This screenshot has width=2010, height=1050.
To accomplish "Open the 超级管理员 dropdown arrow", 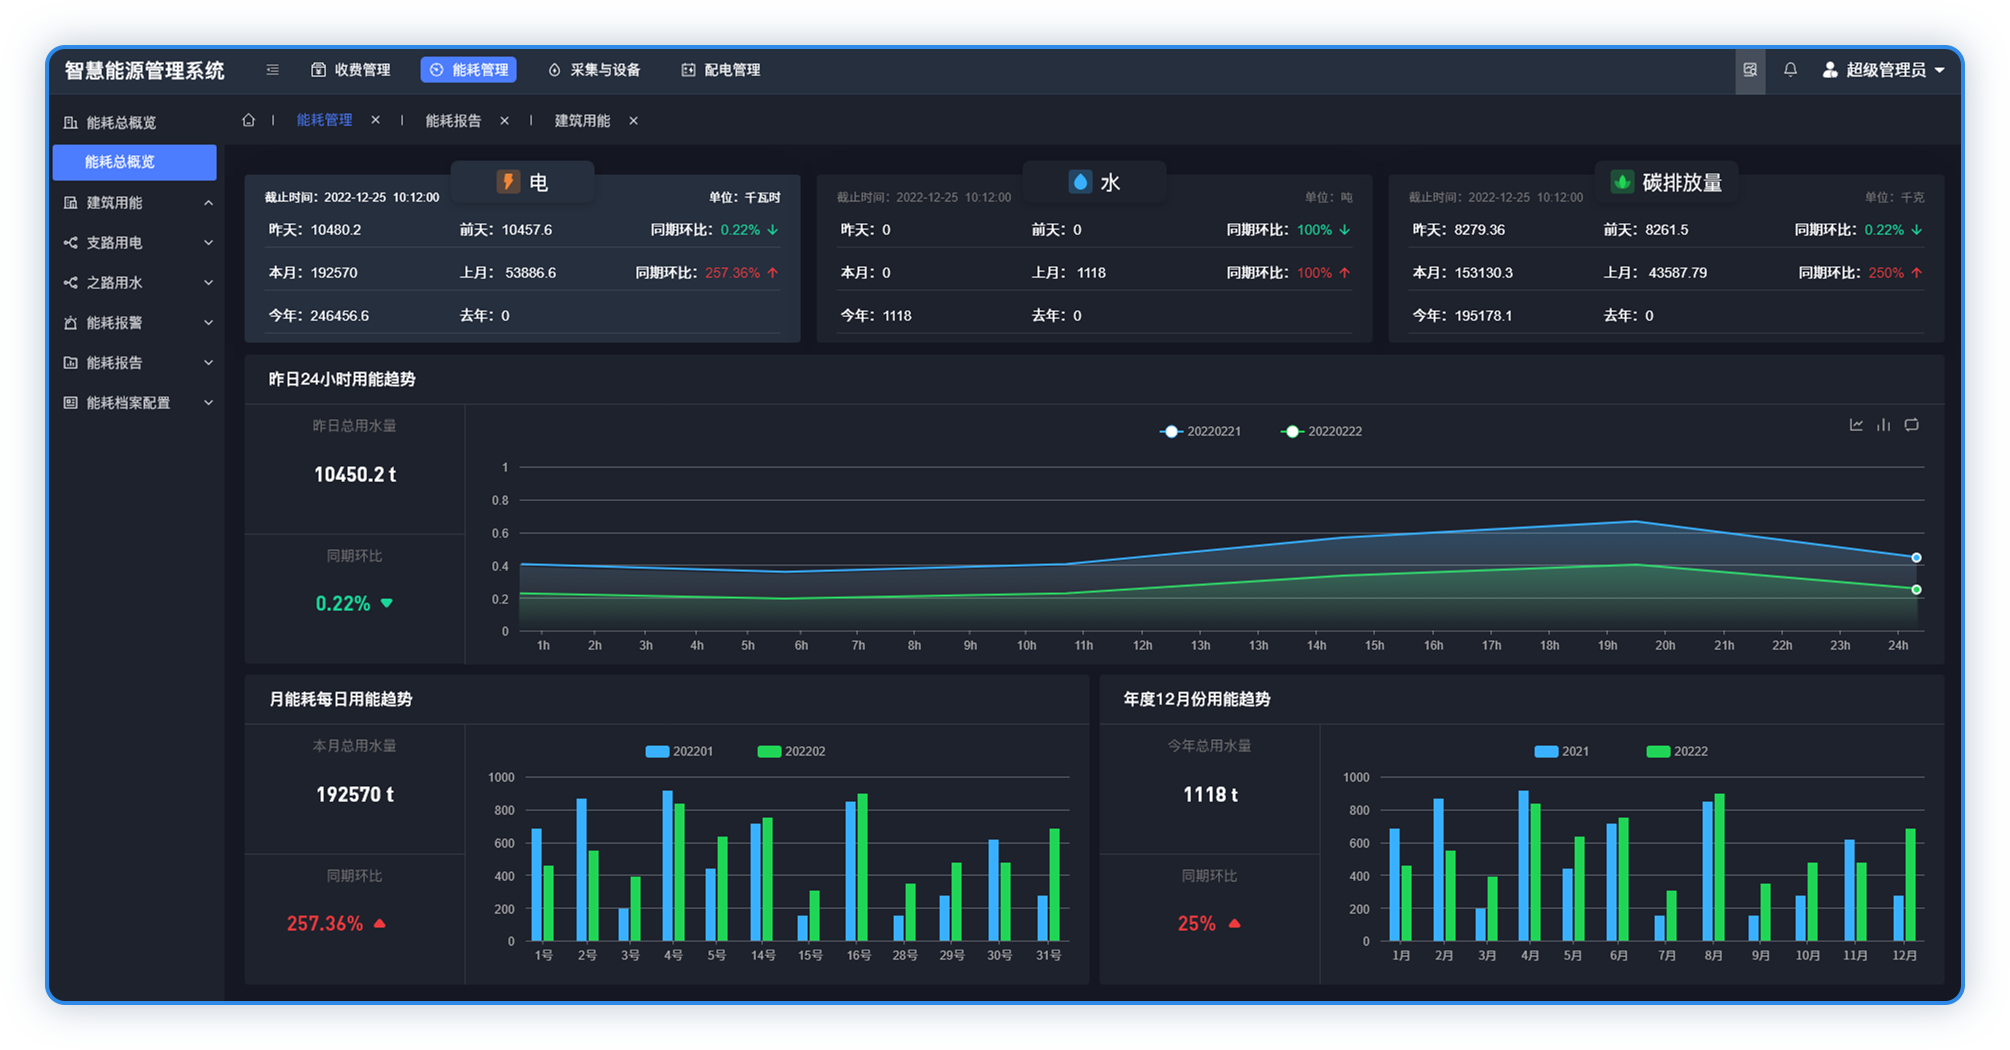I will pos(1940,70).
